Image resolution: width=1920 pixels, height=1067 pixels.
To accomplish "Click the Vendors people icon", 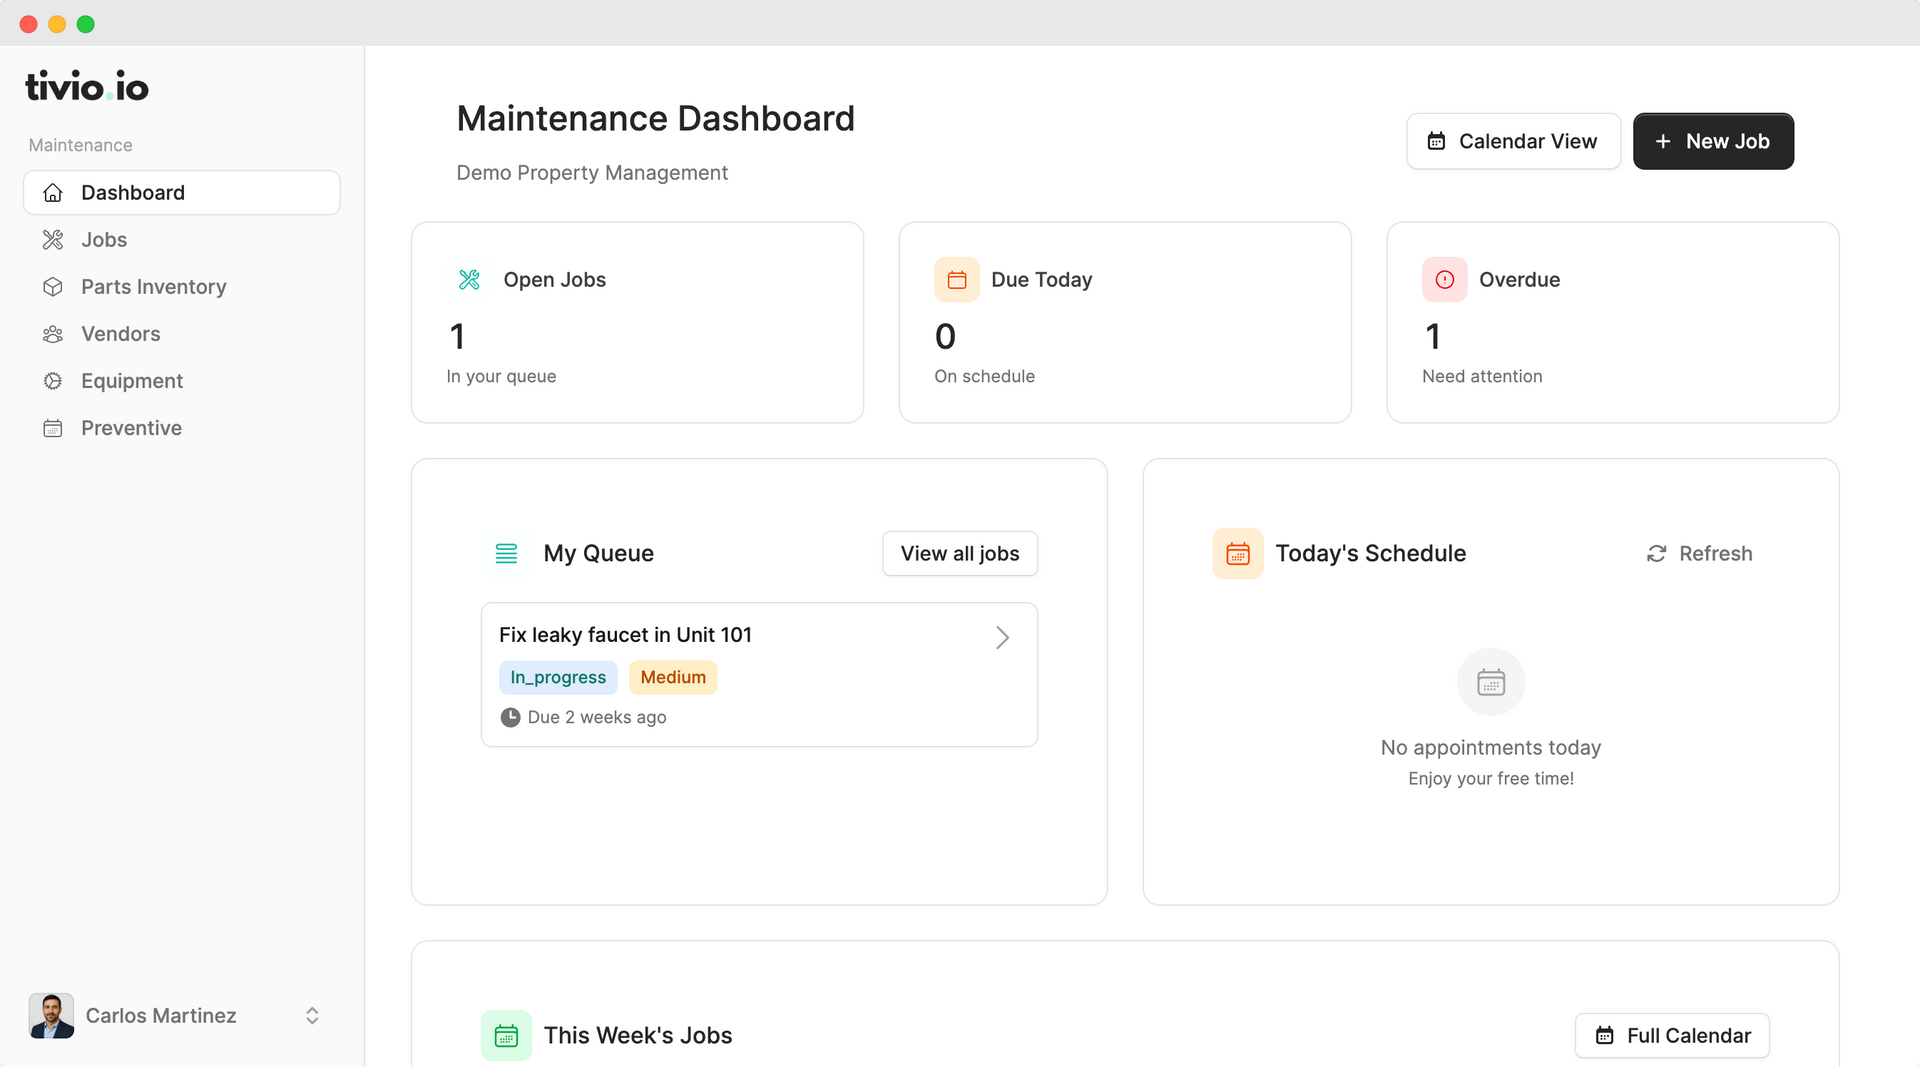I will [52, 333].
